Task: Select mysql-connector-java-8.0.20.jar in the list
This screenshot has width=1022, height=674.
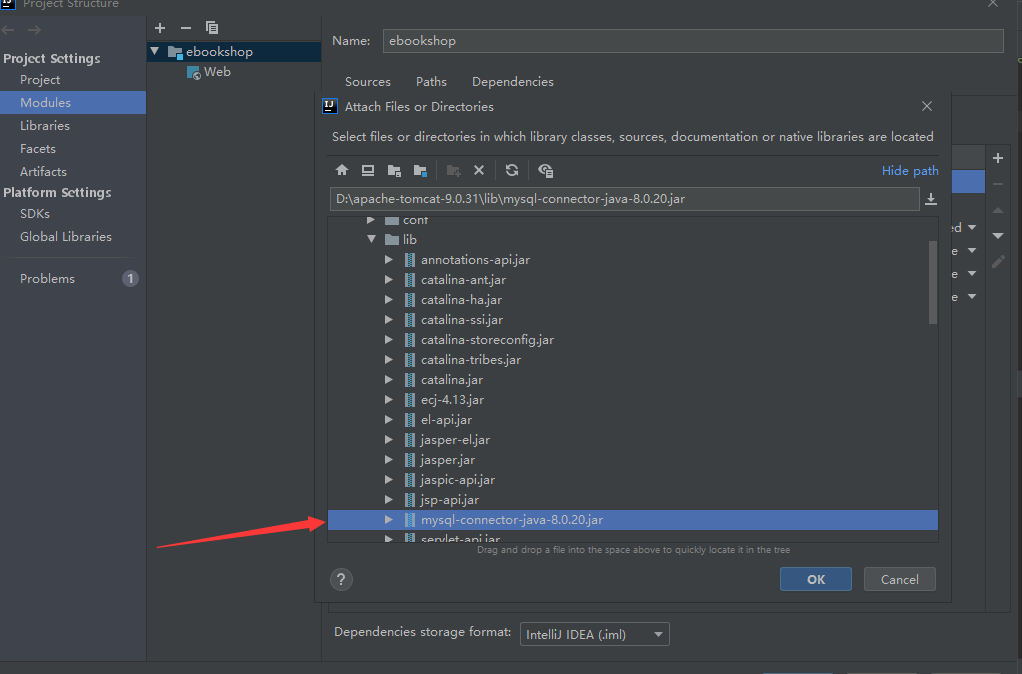Action: click(510, 520)
